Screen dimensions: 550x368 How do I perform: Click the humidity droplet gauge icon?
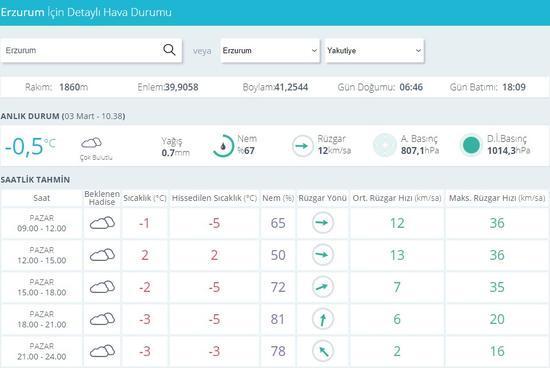click(x=223, y=146)
